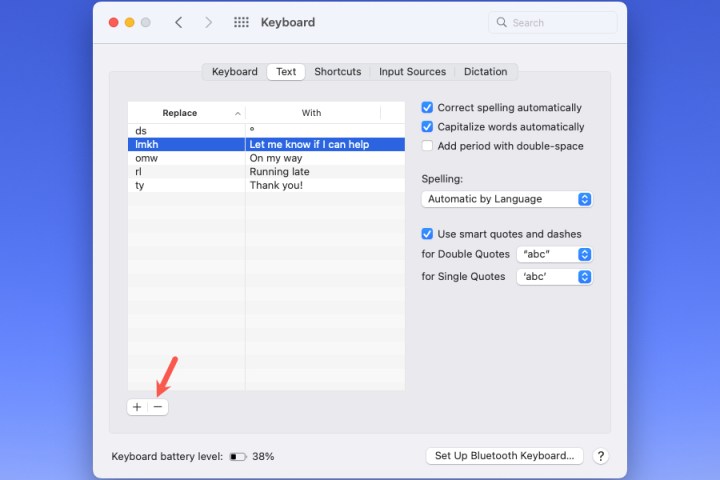Switch to the Shortcuts tab
The image size is (720, 480).
[337, 72]
